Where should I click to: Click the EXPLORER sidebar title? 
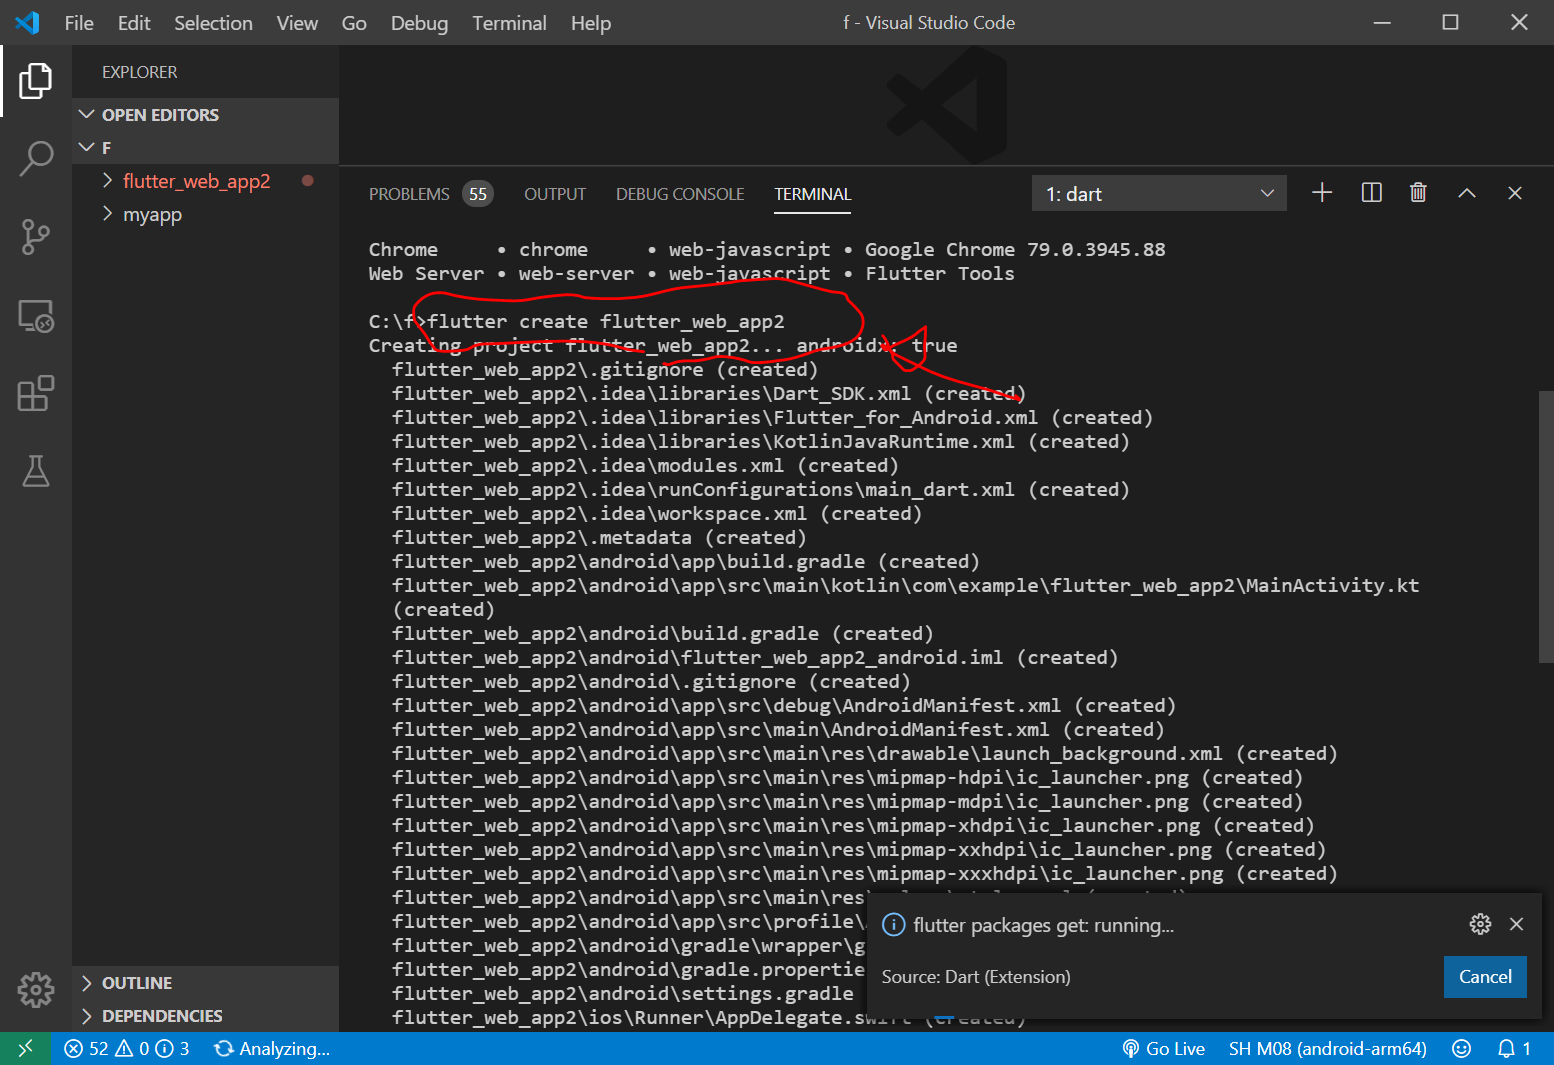[139, 72]
